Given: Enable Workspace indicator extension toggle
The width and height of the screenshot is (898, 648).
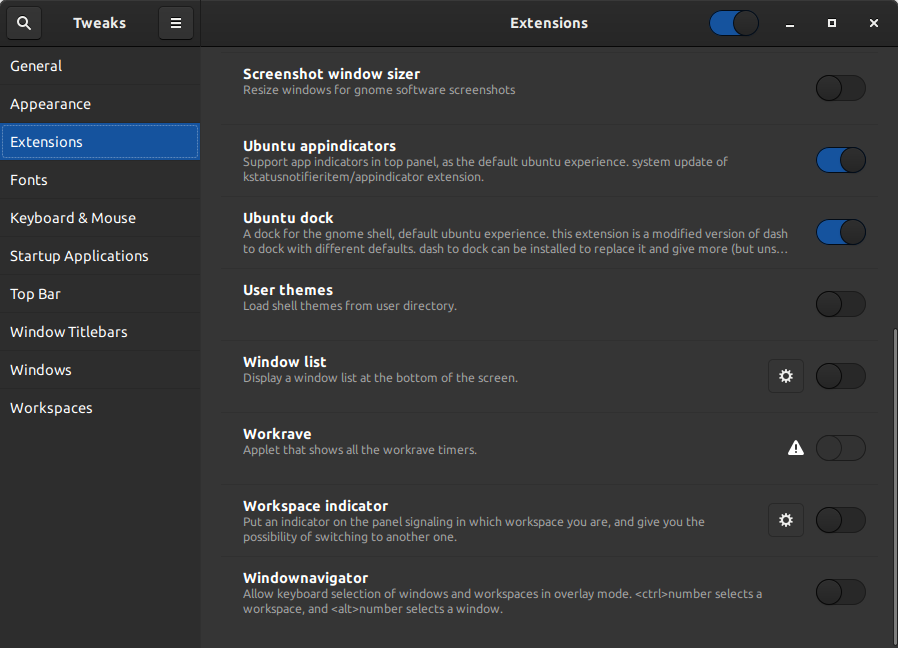Looking at the screenshot, I should 840,520.
